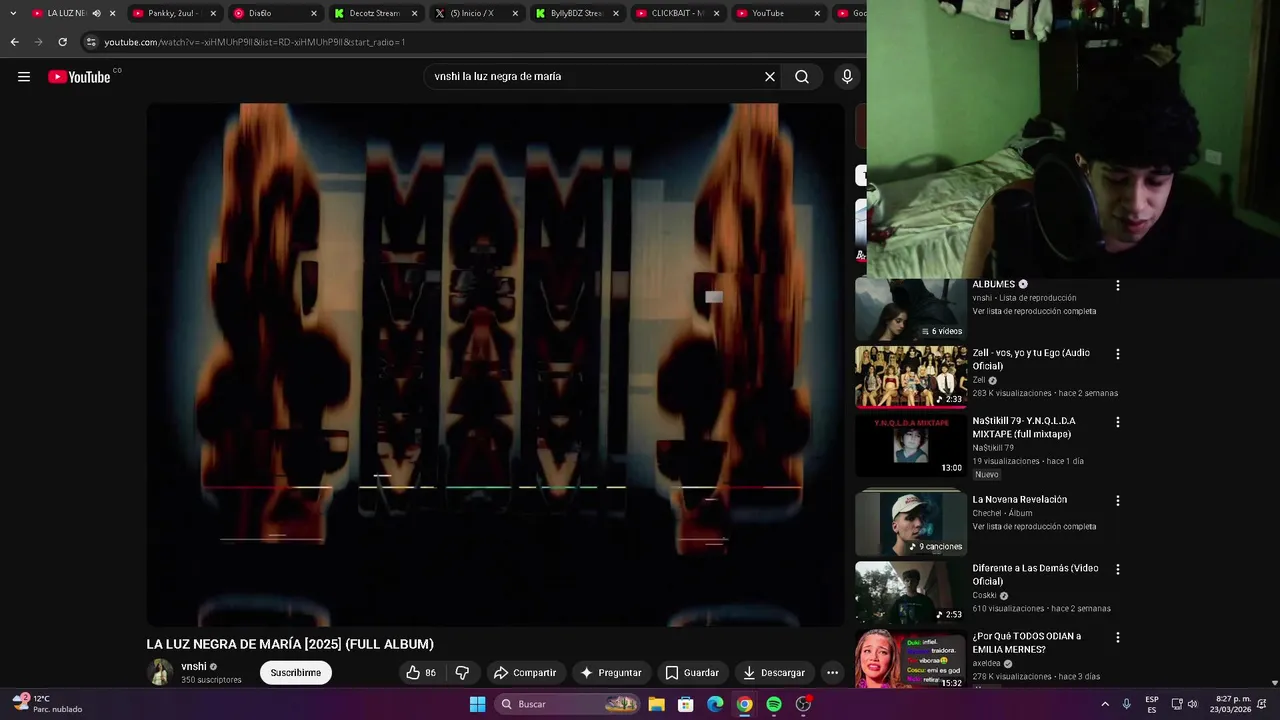Open options for Na$tikill 79 mixtape

(1118, 422)
